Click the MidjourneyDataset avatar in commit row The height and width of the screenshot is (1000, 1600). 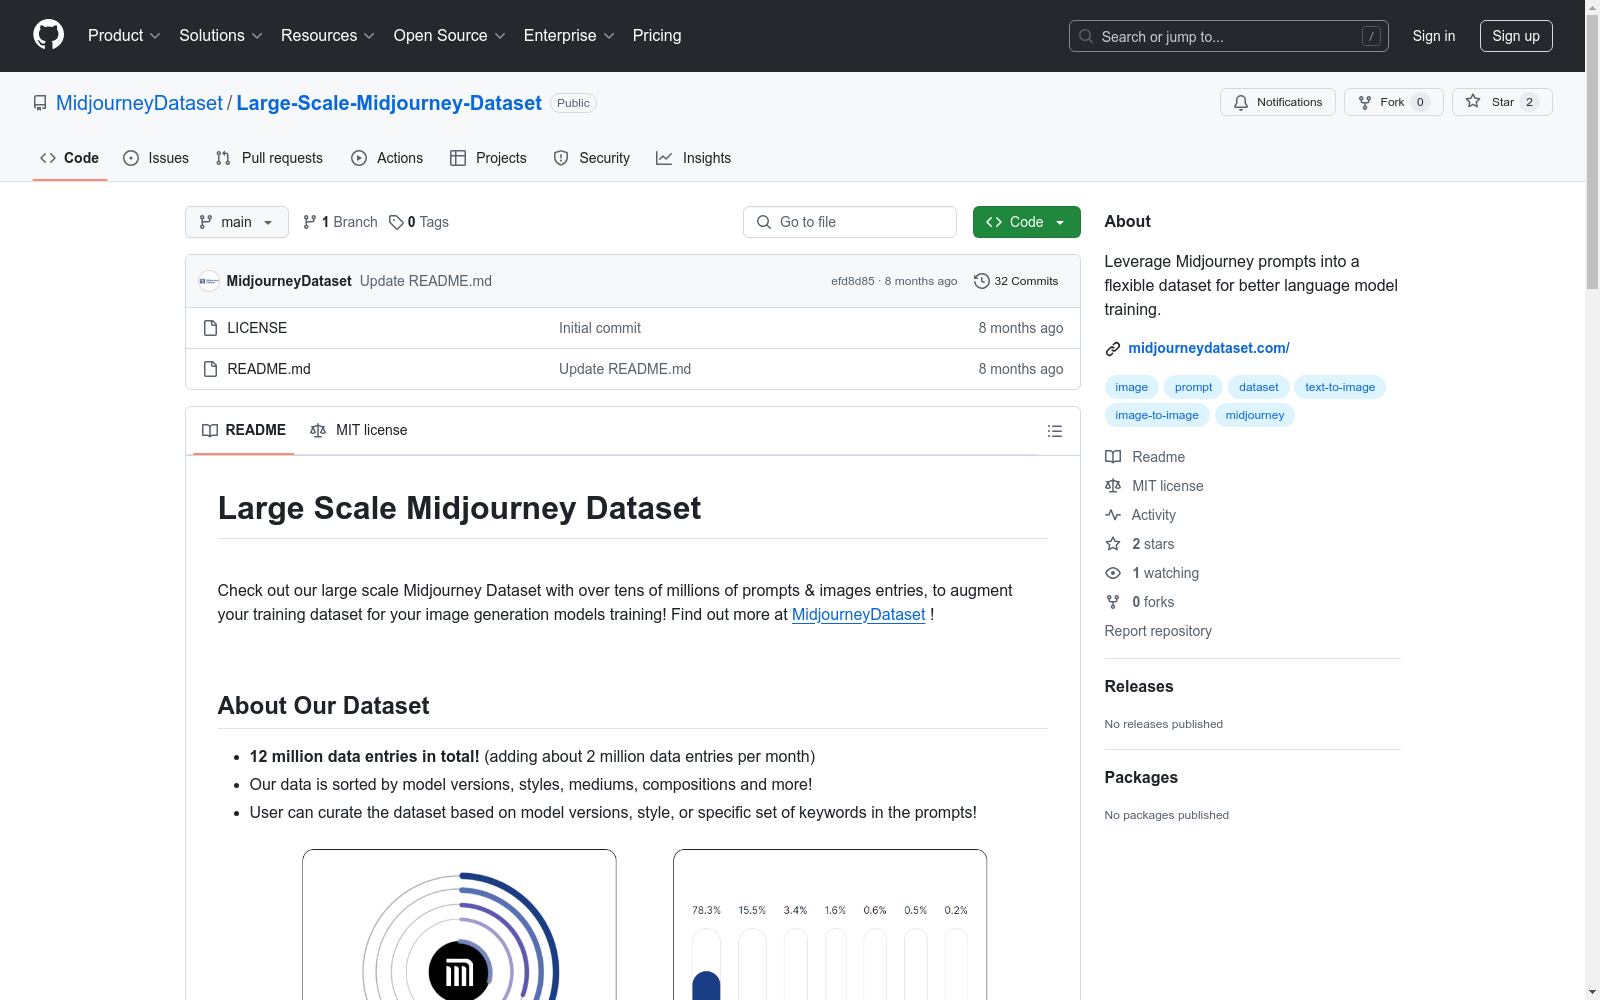[209, 281]
